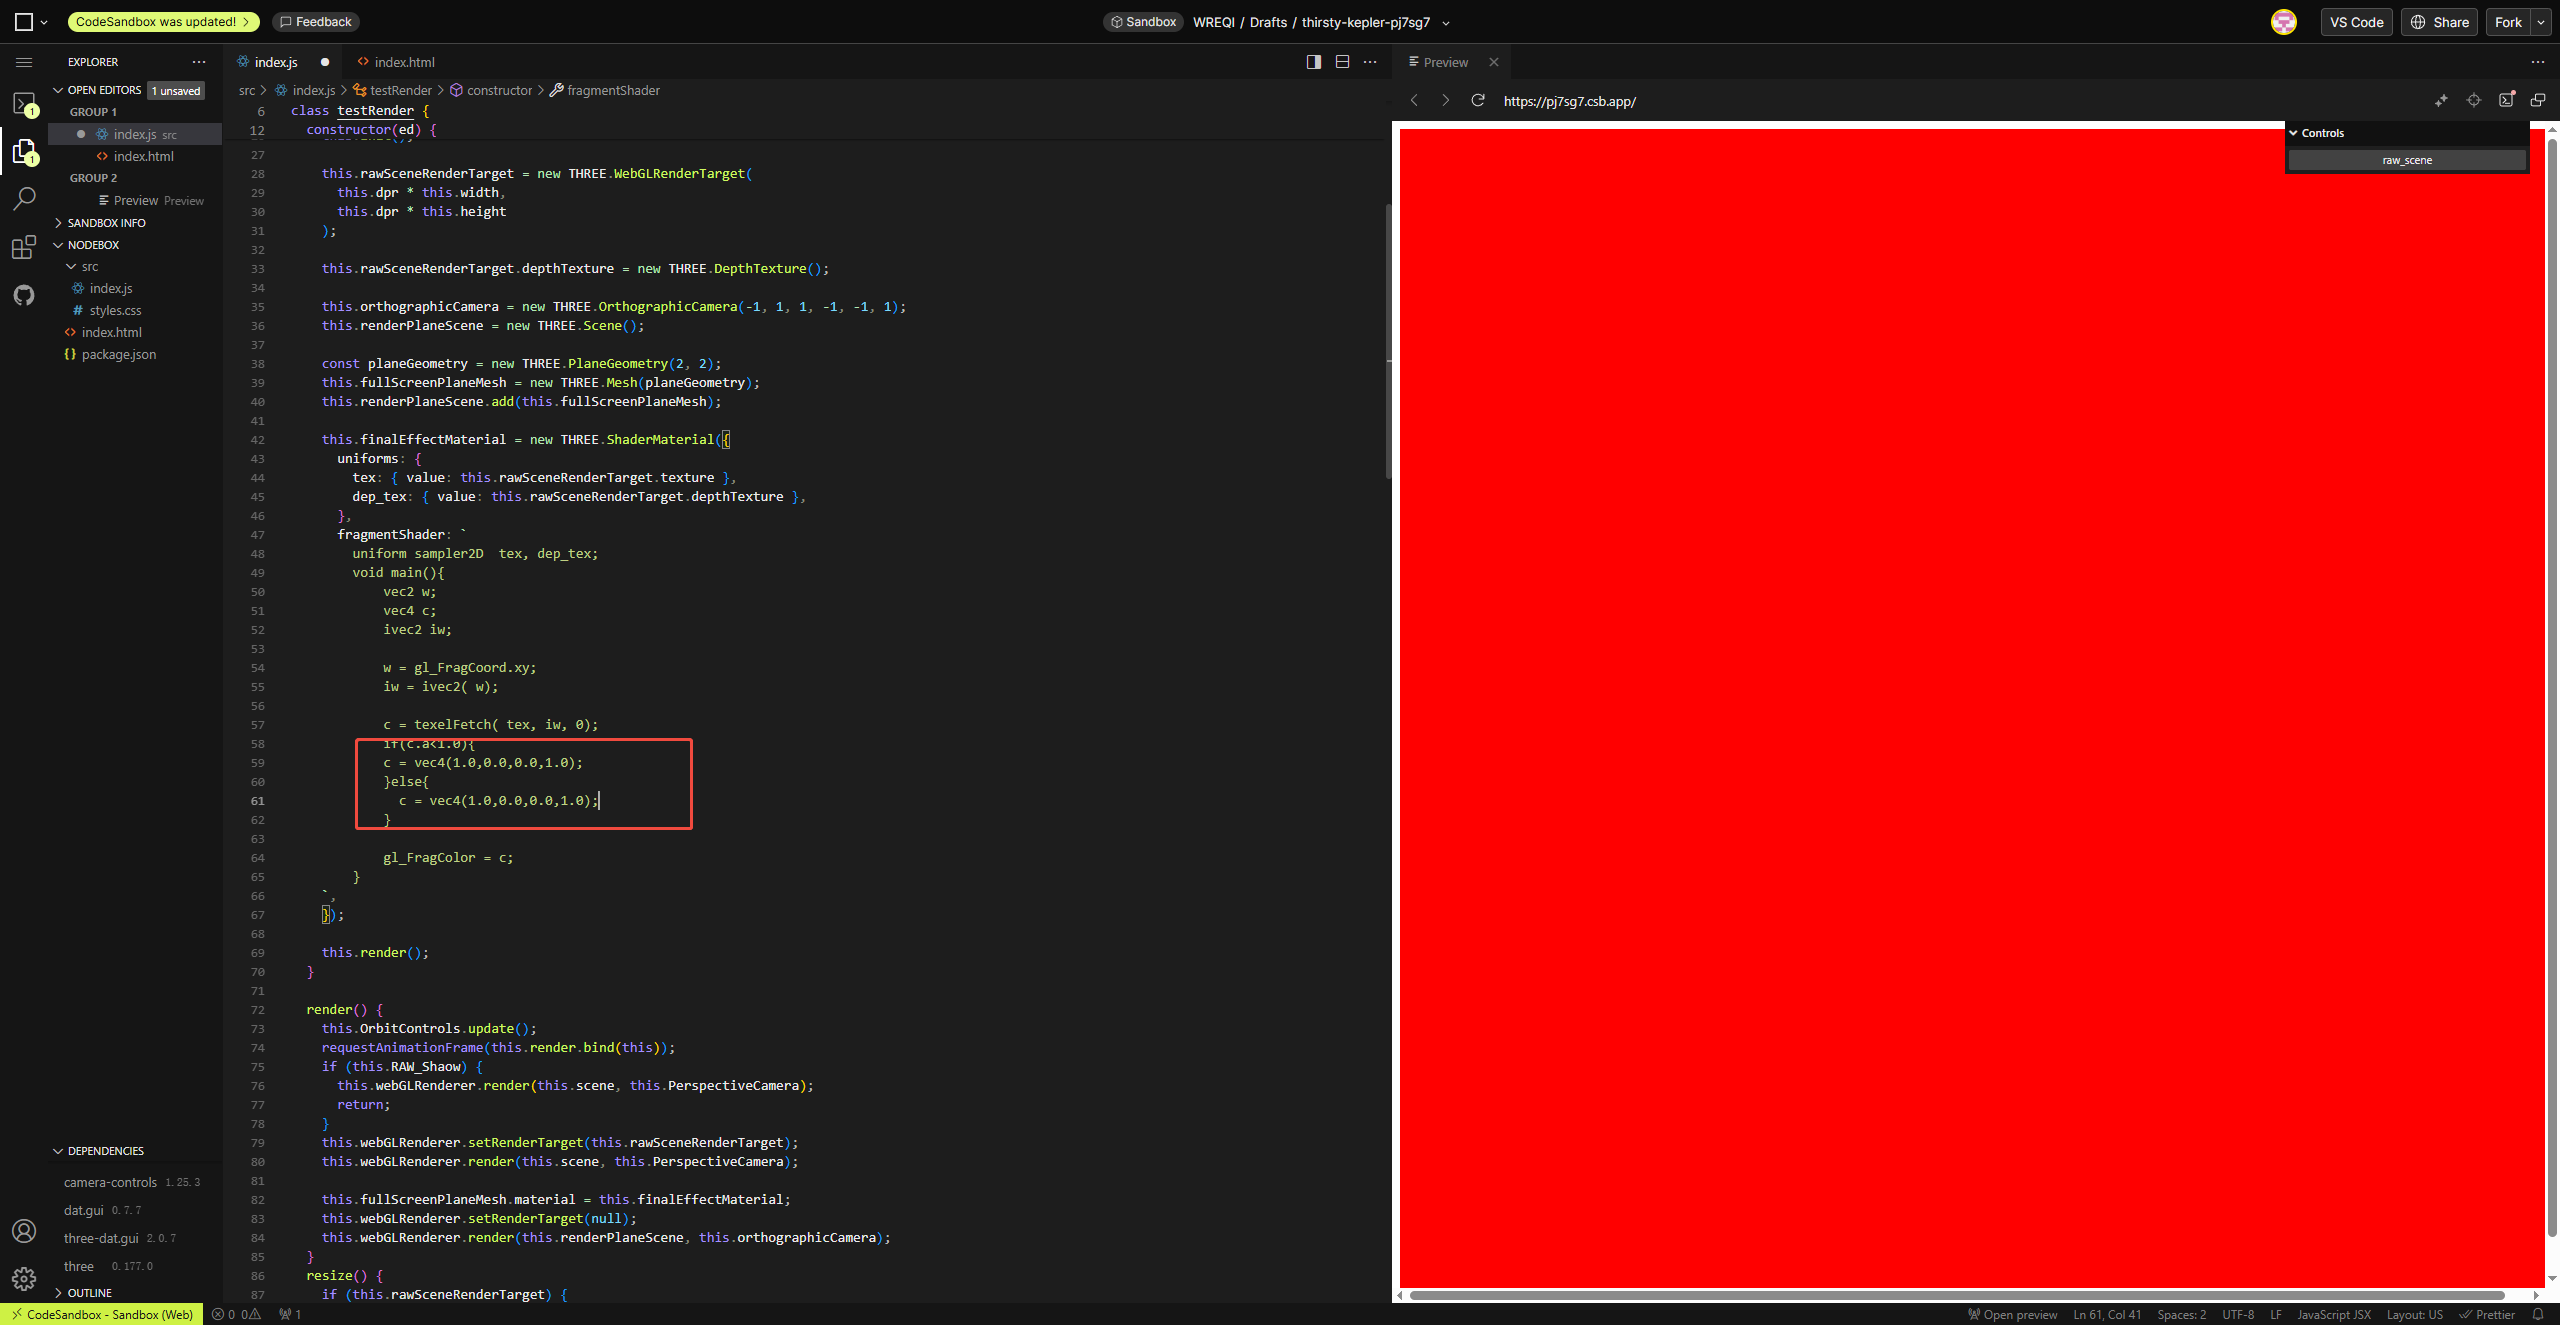Click the Fork button
Image resolution: width=2560 pixels, height=1325 pixels.
(x=2508, y=22)
